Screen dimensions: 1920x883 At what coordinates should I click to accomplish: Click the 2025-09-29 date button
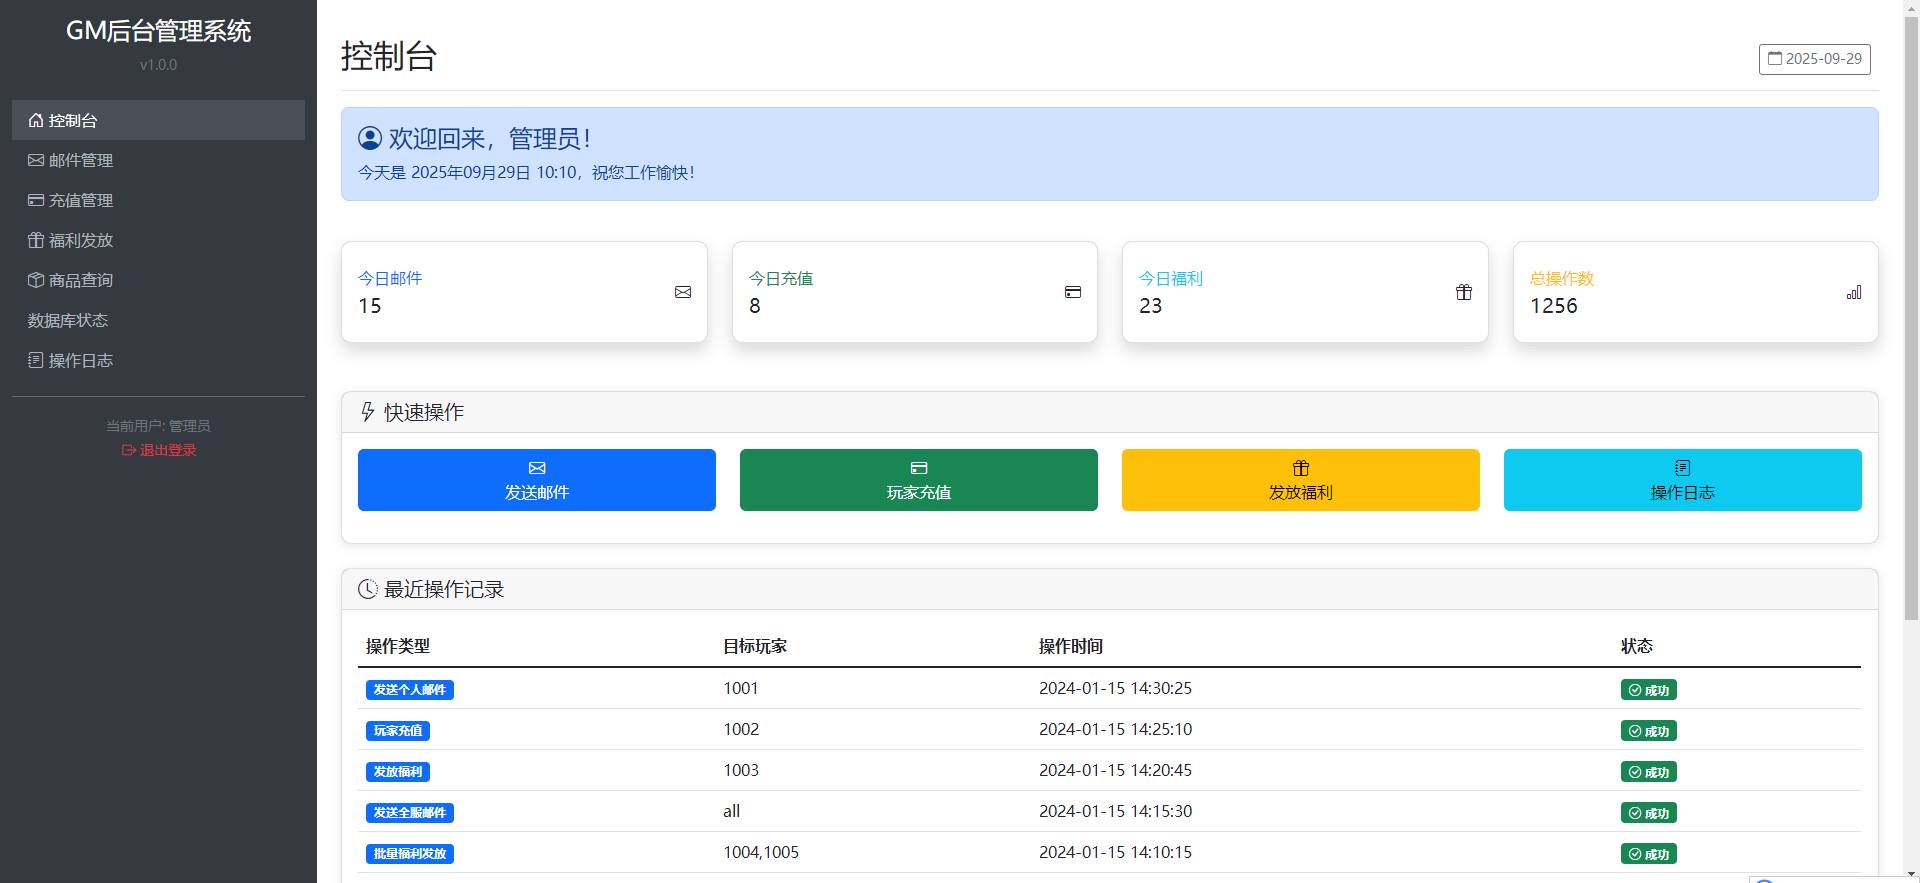click(x=1814, y=59)
